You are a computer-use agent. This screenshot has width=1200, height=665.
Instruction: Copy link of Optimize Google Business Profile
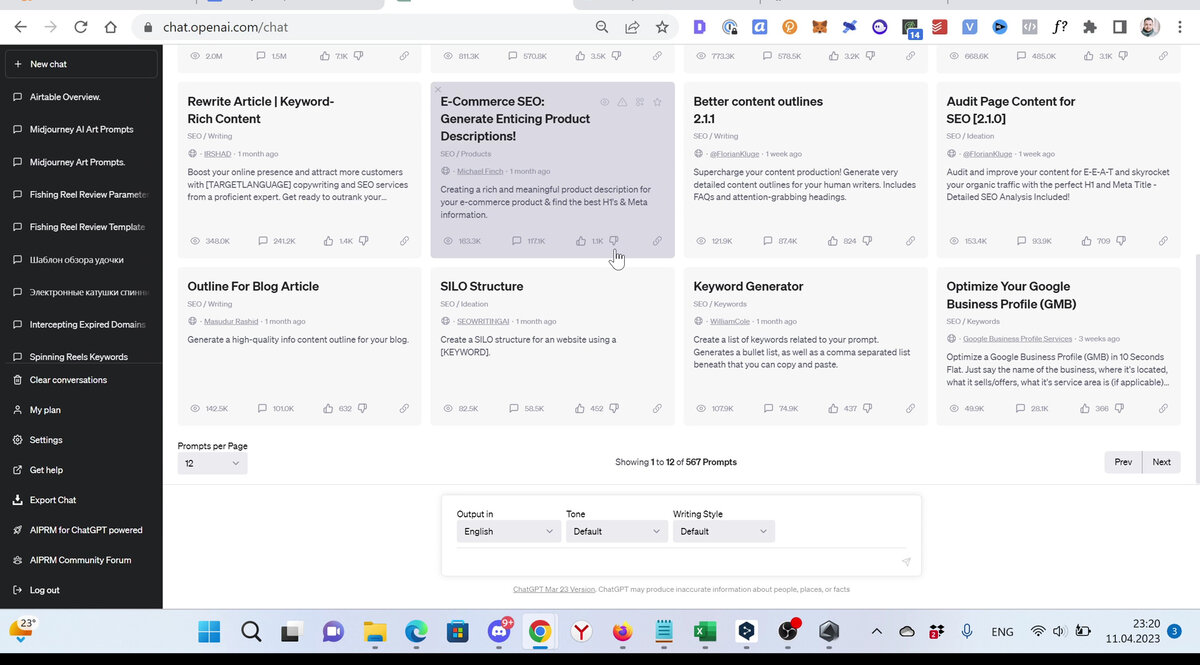pyautogui.click(x=1163, y=408)
